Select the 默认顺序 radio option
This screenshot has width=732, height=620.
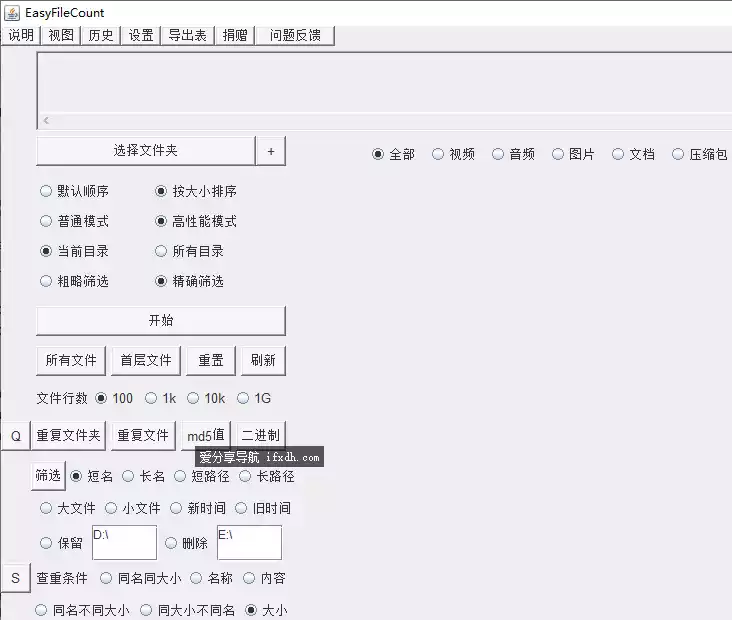75,191
